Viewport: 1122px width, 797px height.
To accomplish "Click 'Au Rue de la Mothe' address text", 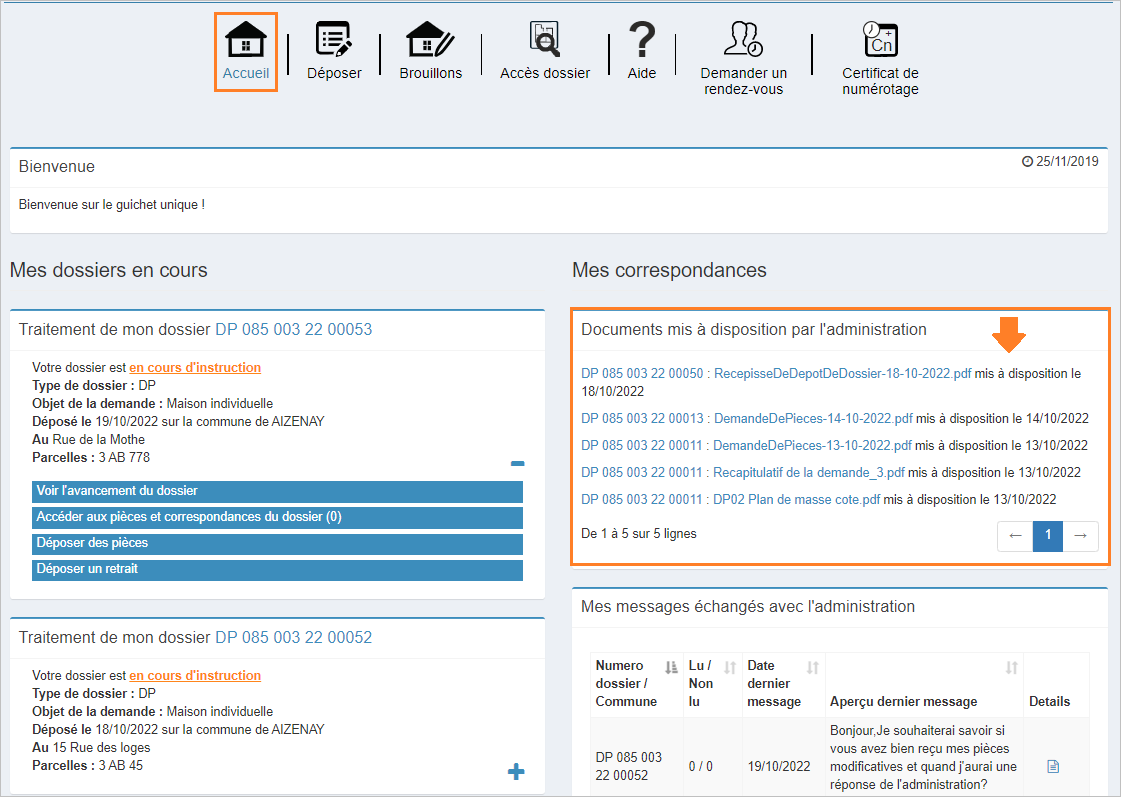I will 89,440.
